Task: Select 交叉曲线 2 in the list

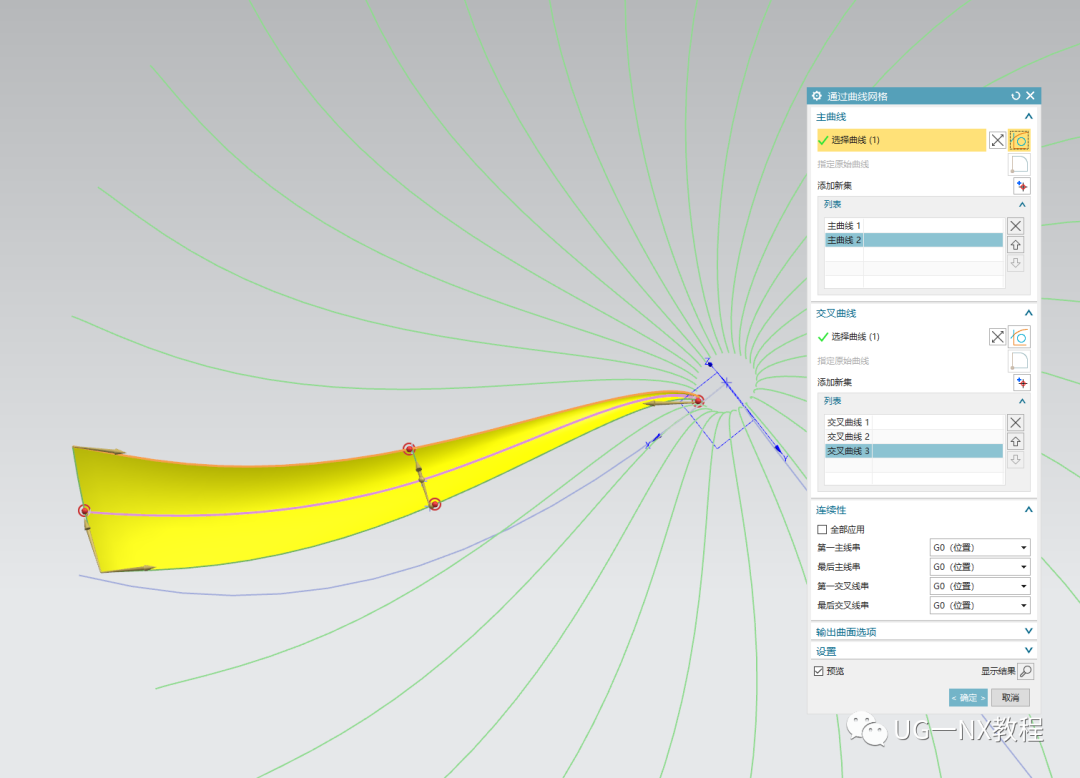Action: 913,437
